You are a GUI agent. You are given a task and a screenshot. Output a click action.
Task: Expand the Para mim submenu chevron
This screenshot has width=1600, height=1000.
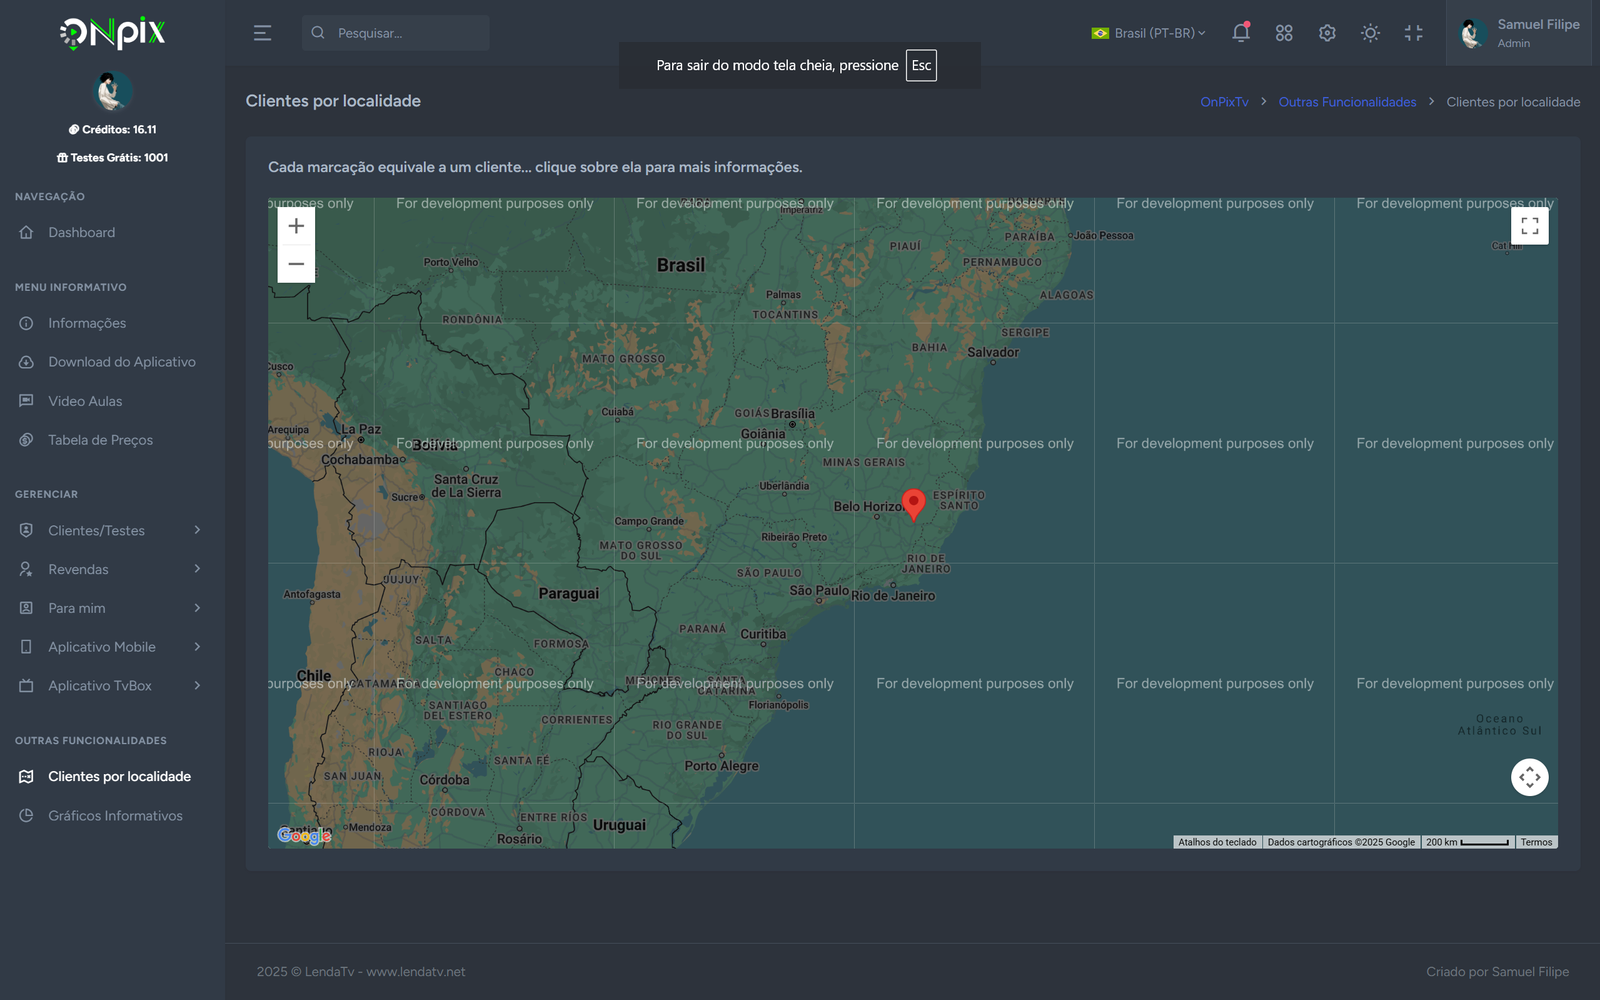(x=197, y=608)
